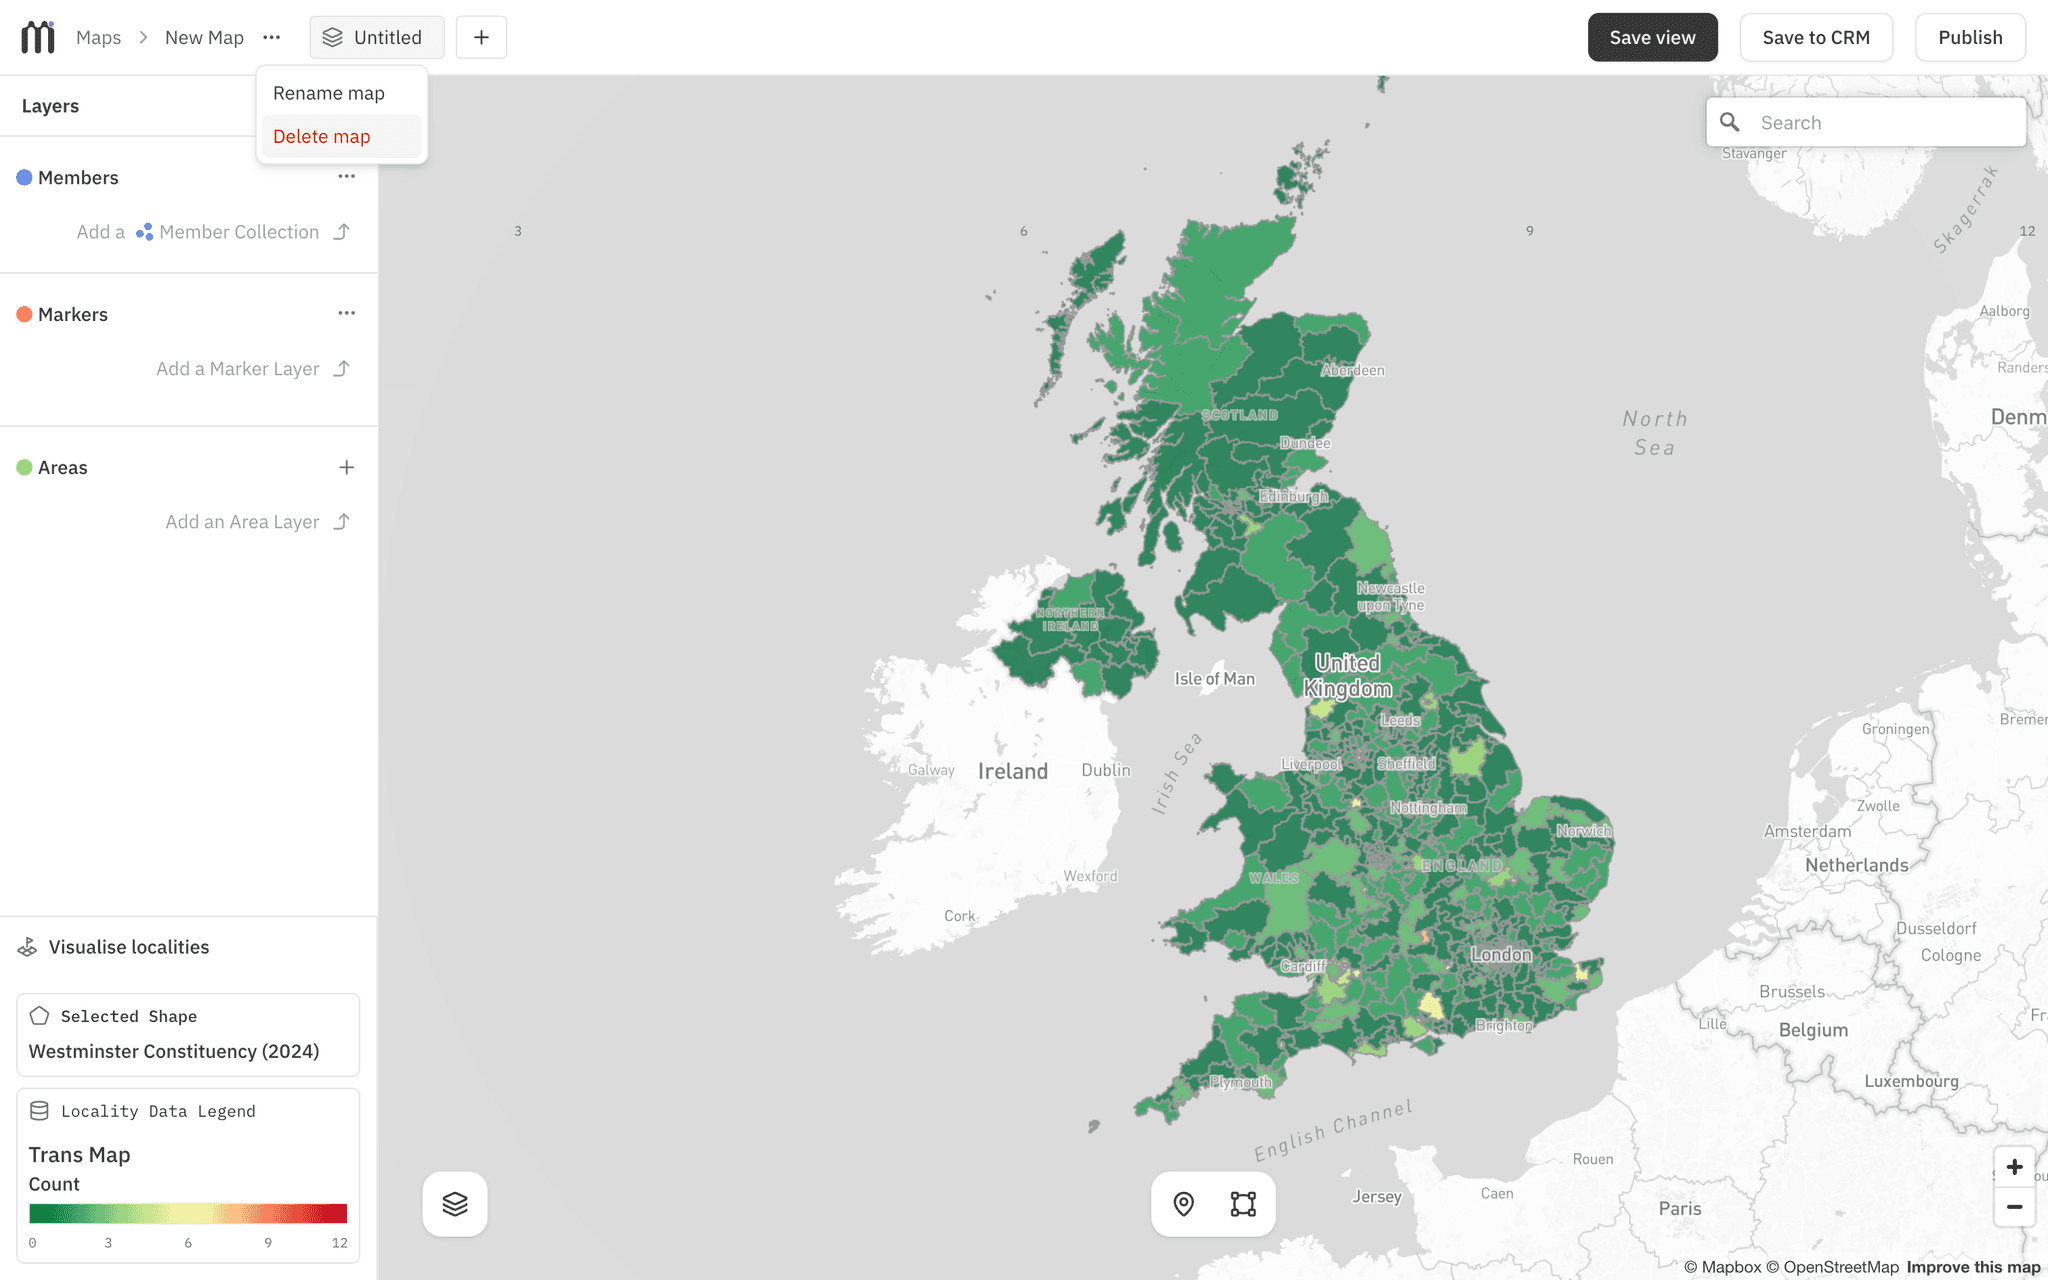Go to Maps in the breadcrumb
This screenshot has width=2048, height=1280.
[x=98, y=37]
